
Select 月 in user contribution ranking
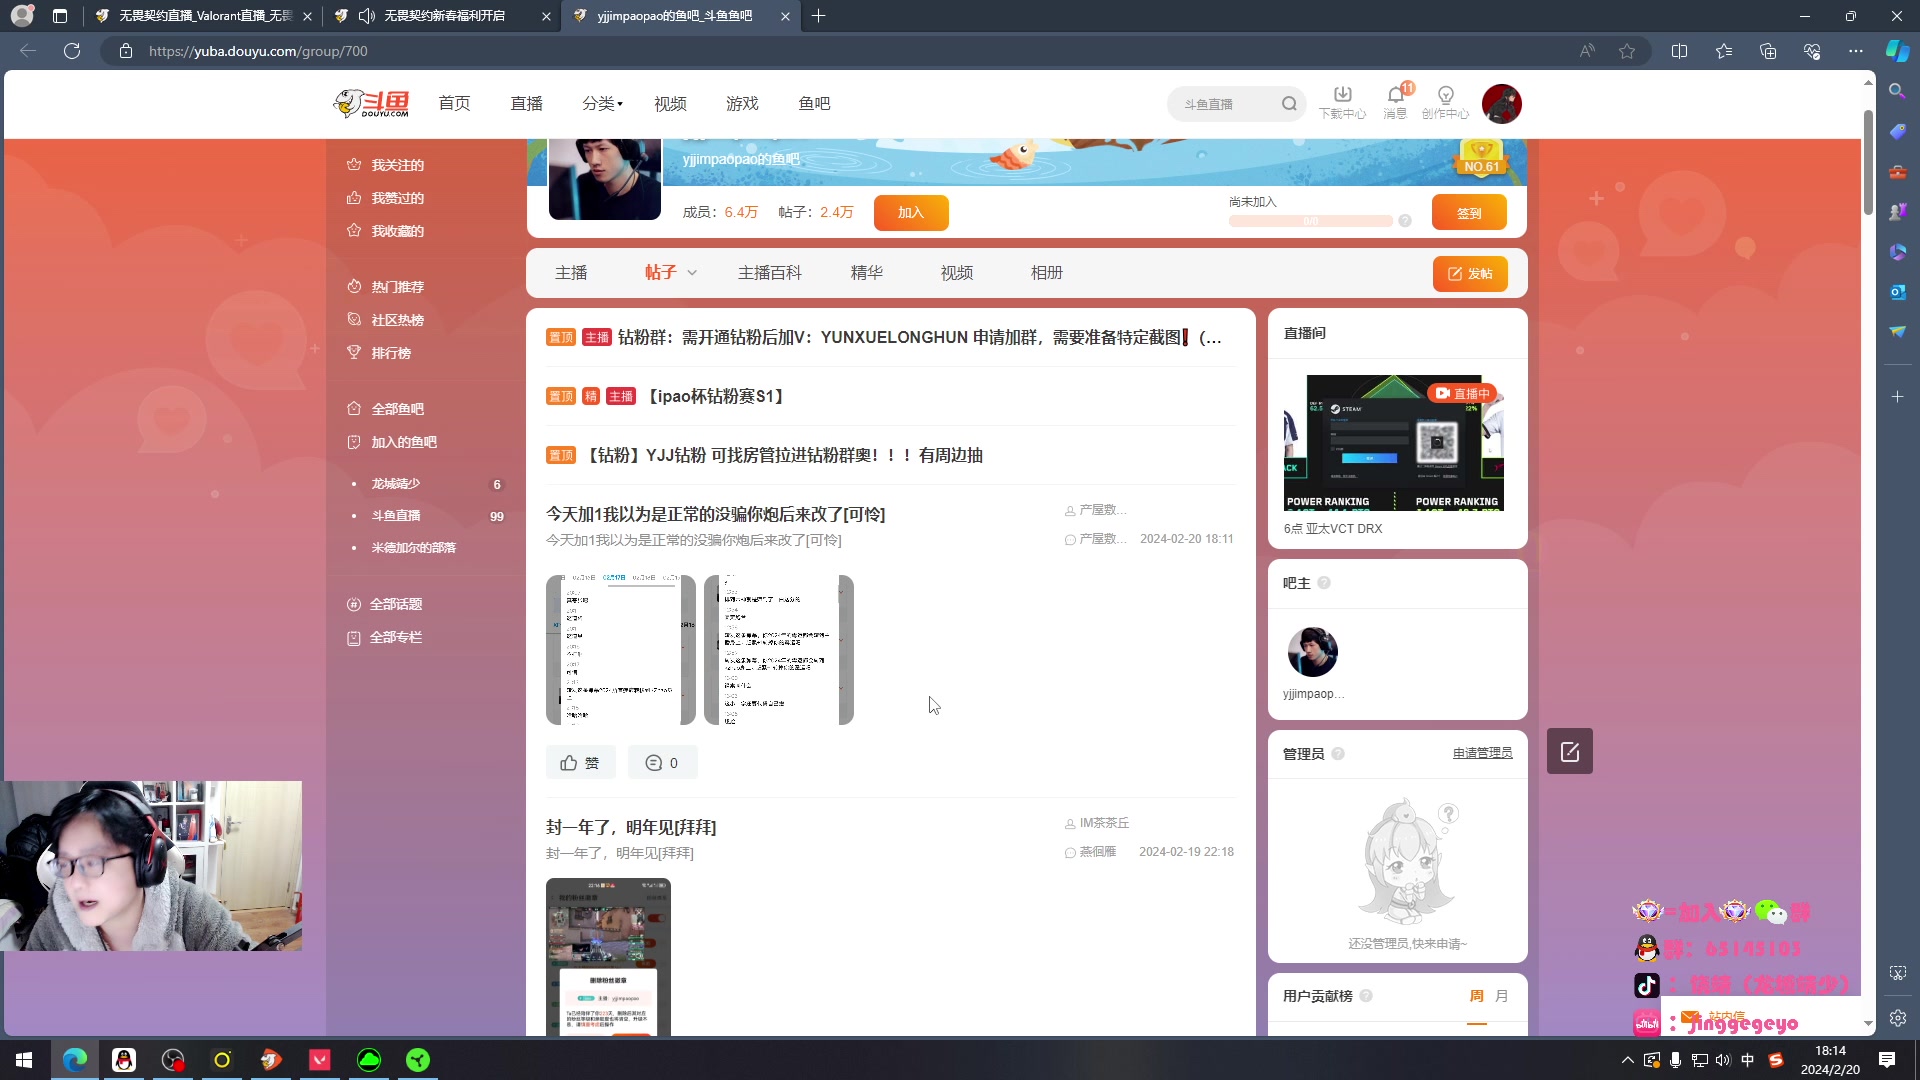[x=1501, y=996]
